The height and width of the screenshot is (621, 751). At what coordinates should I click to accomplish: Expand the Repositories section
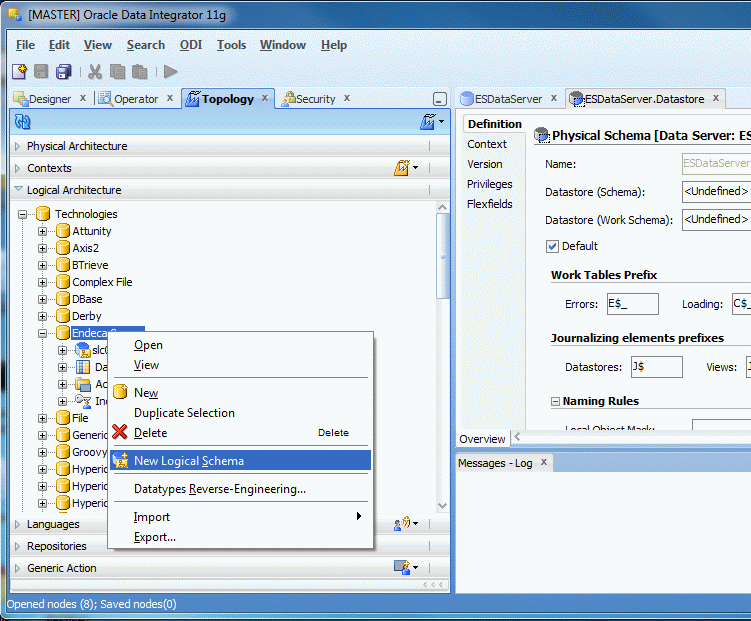tap(18, 546)
